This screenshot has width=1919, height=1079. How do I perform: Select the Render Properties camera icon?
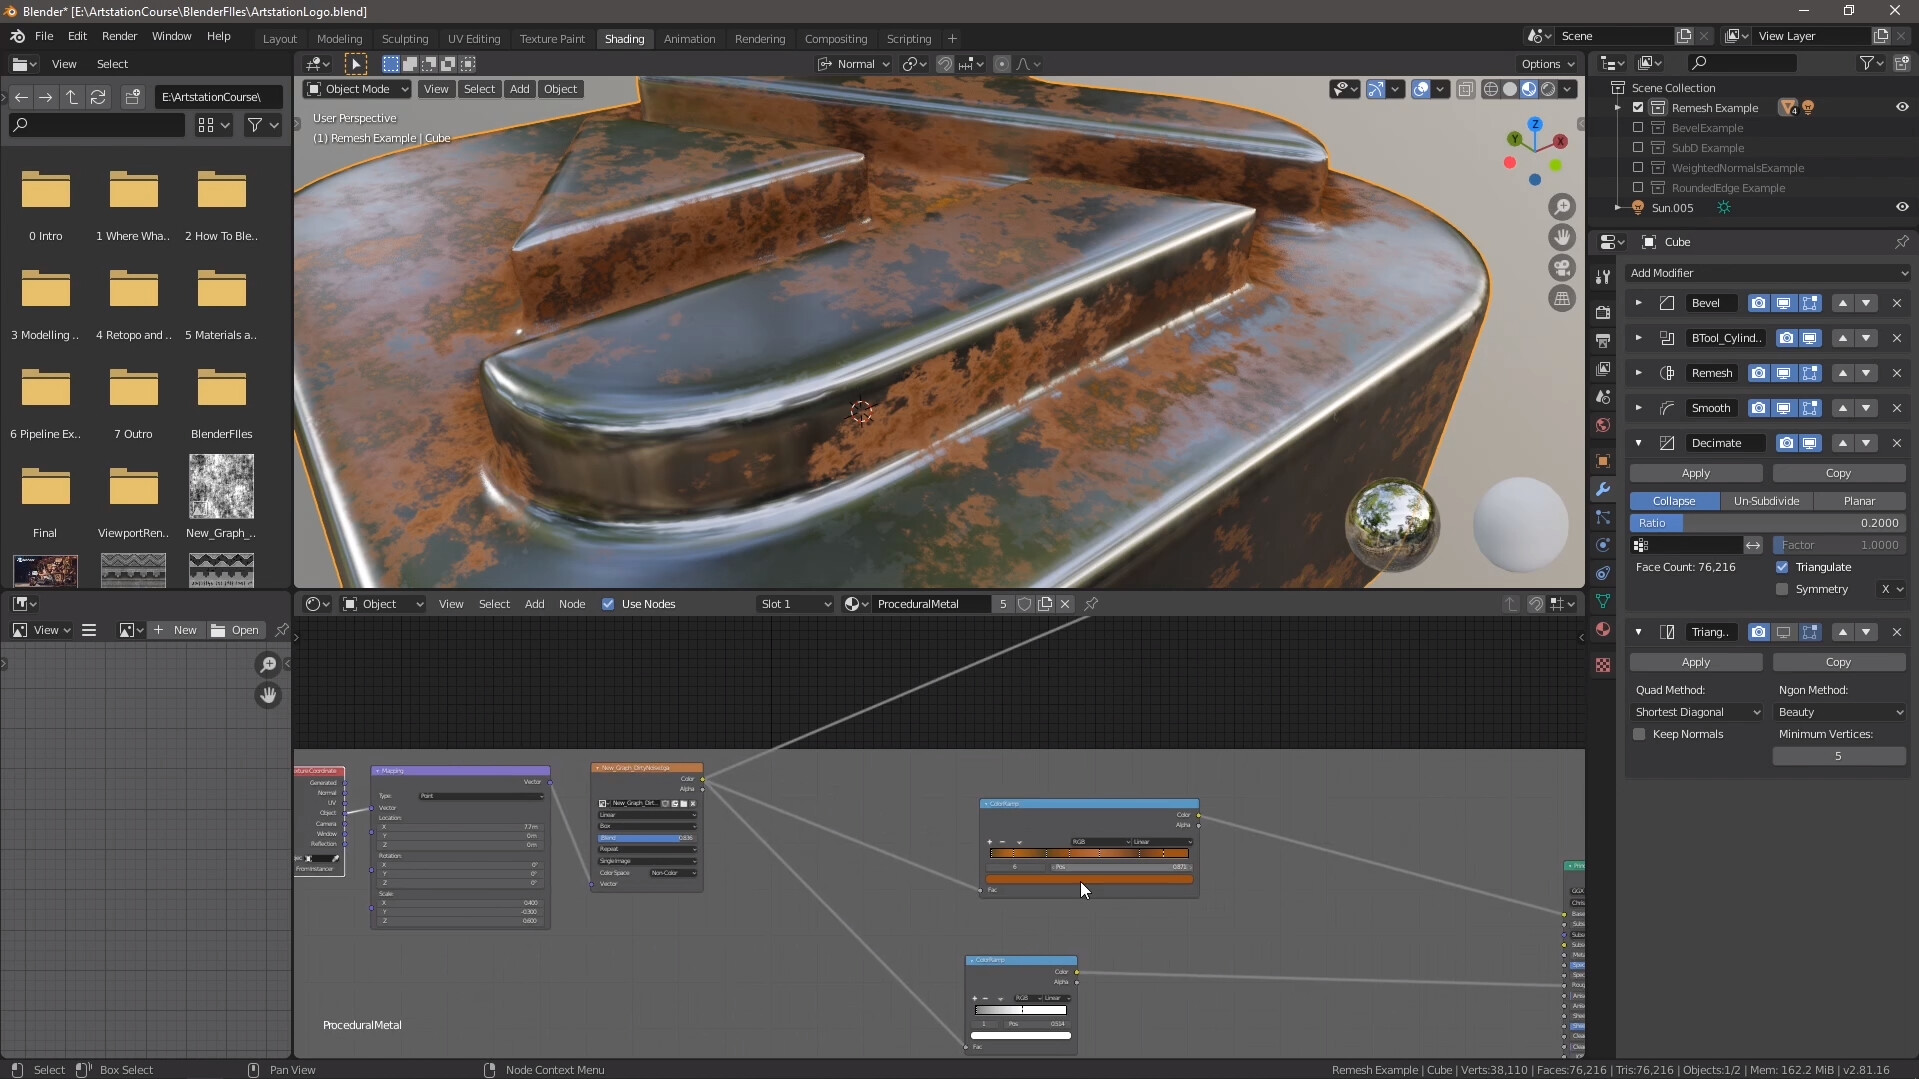[x=1604, y=312]
